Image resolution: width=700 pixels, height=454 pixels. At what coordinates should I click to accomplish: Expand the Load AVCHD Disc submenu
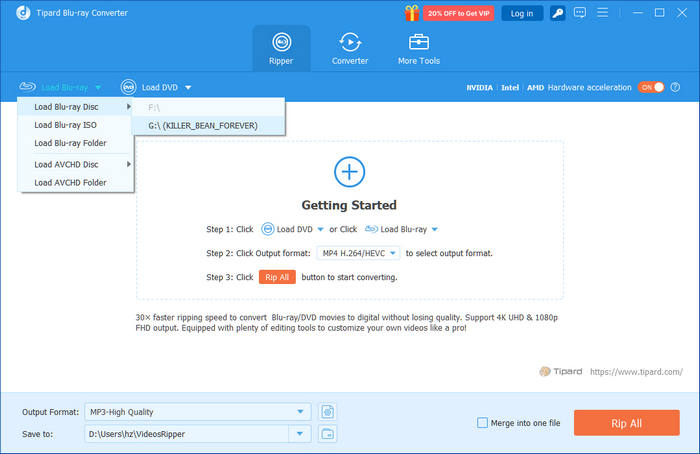coord(76,164)
